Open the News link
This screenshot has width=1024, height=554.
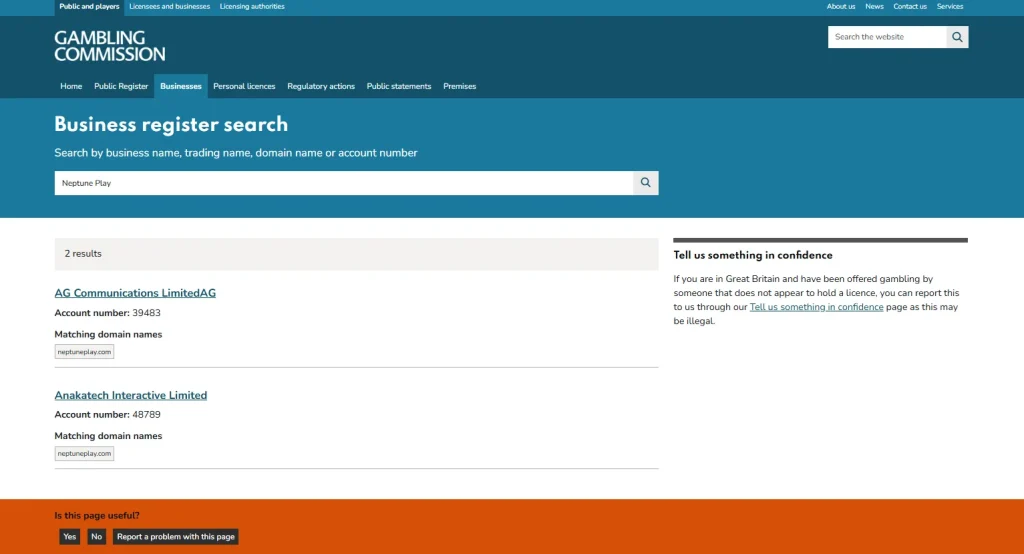click(x=874, y=7)
